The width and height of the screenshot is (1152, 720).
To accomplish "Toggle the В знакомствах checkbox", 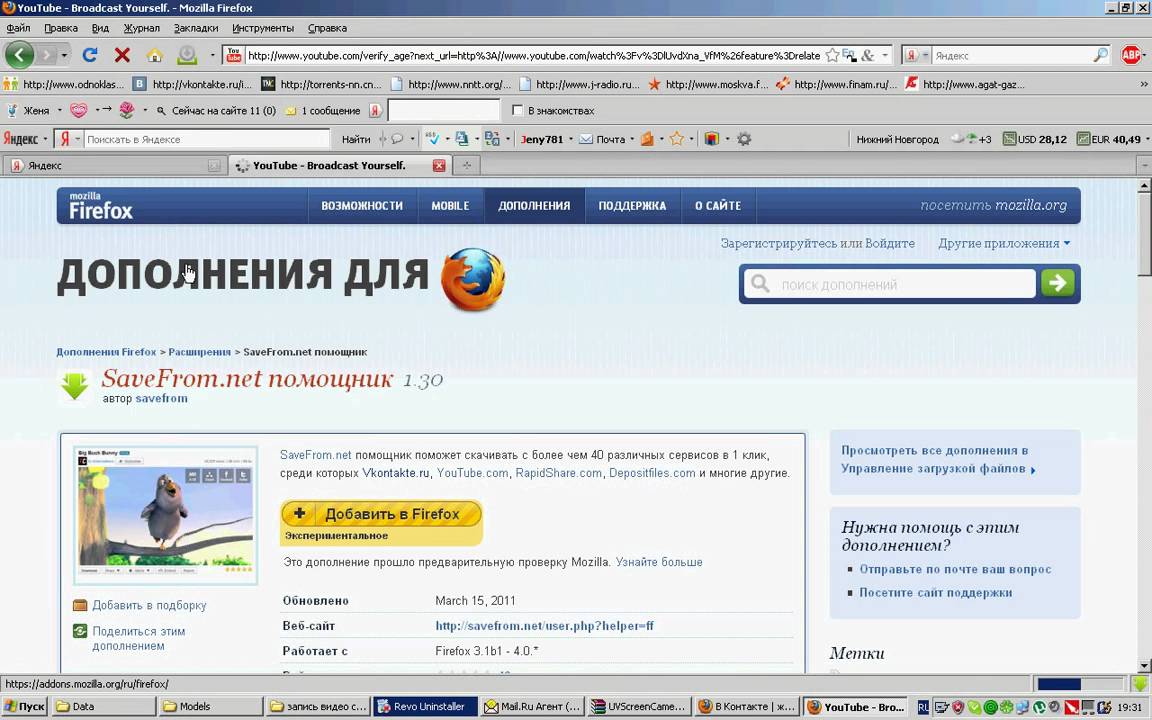I will tap(517, 110).
